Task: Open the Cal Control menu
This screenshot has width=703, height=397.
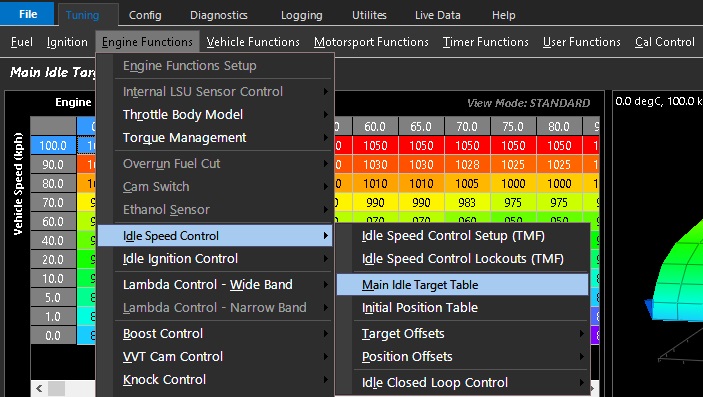Action: 664,42
